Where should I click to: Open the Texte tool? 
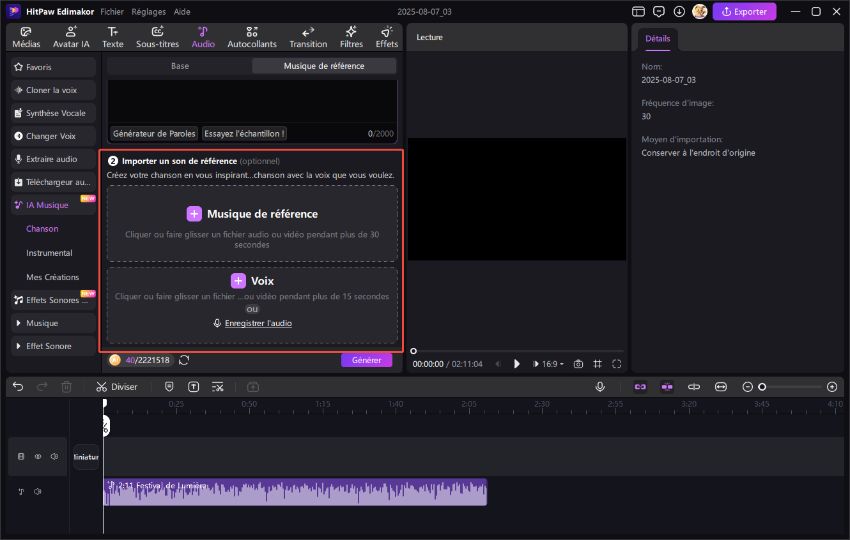click(113, 37)
